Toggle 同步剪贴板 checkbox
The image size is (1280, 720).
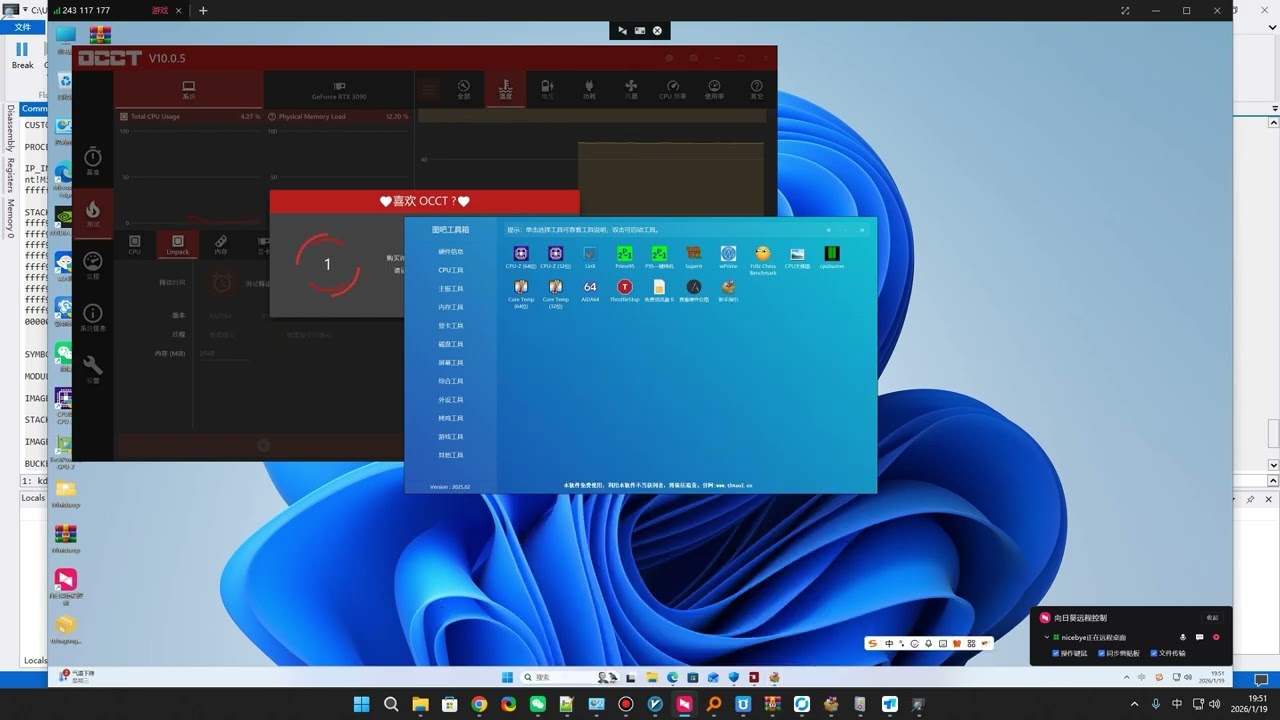pos(1102,653)
